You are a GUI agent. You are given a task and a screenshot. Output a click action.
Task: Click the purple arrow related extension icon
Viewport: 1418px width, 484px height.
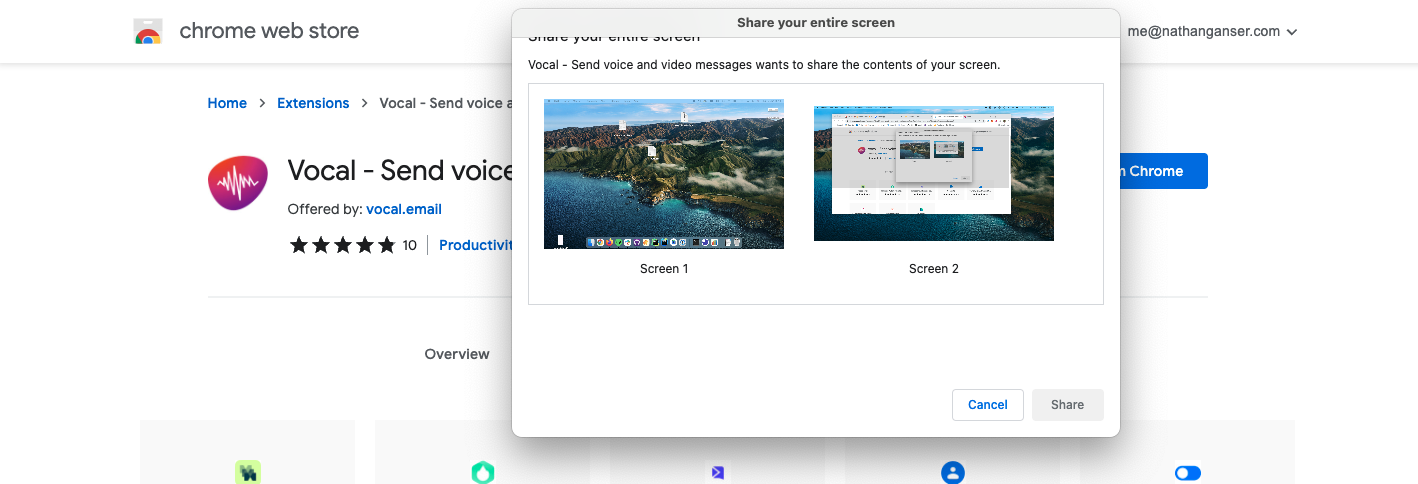point(718,472)
